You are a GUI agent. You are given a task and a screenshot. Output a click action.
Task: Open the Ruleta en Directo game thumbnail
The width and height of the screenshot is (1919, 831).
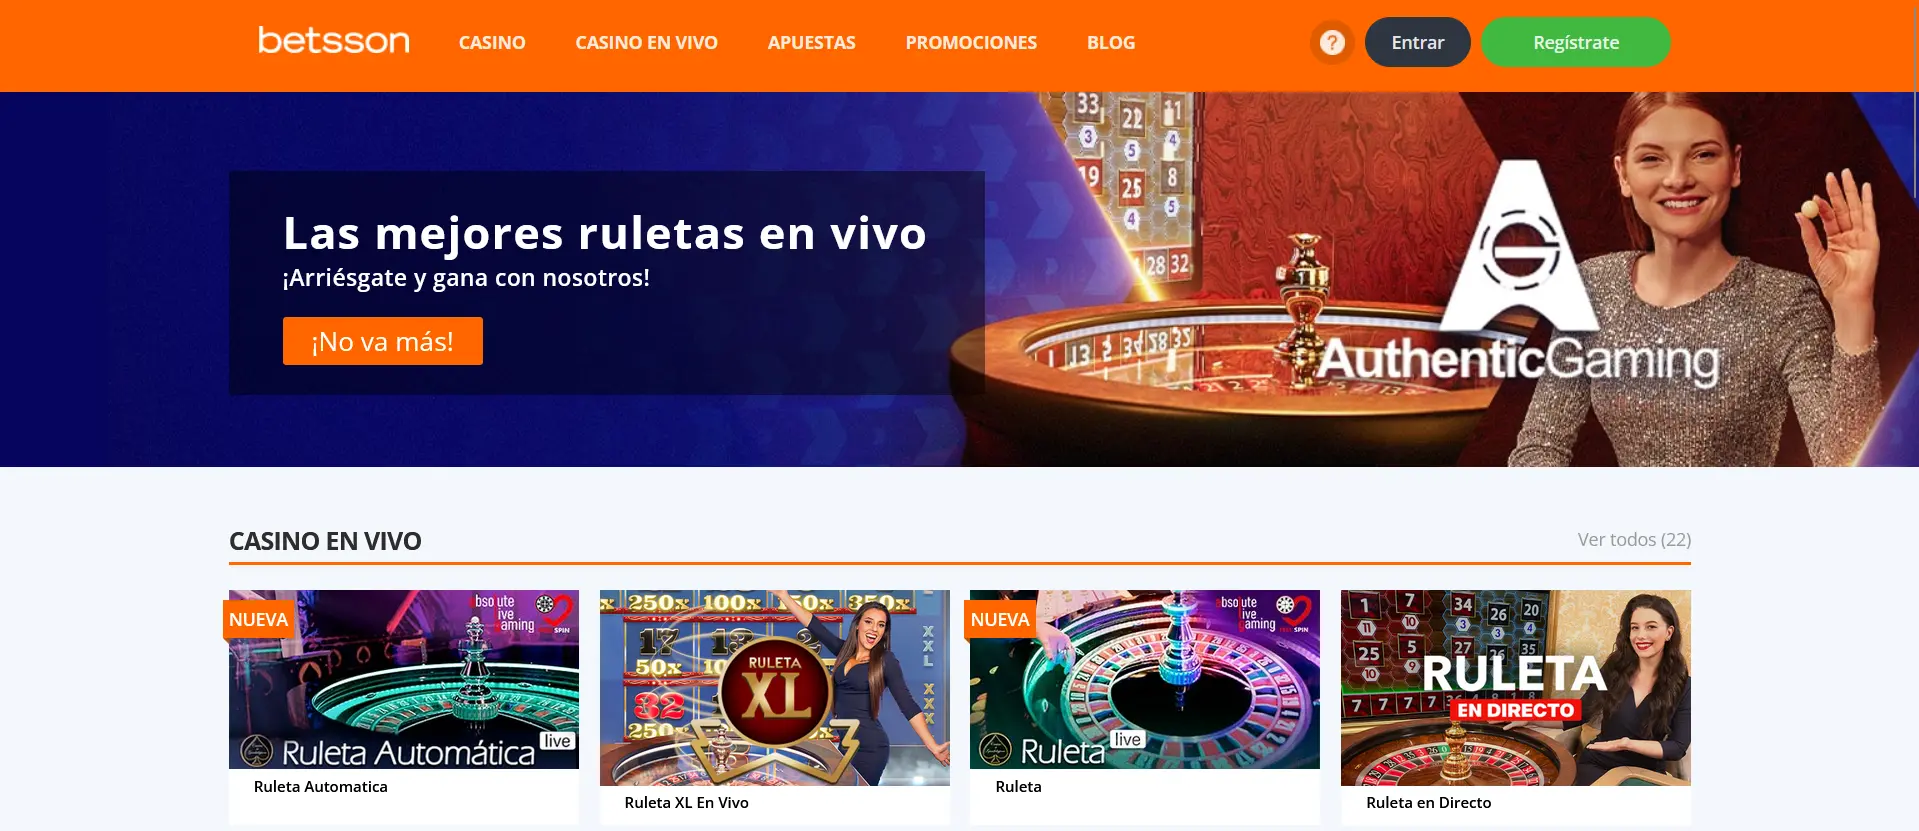point(1516,687)
